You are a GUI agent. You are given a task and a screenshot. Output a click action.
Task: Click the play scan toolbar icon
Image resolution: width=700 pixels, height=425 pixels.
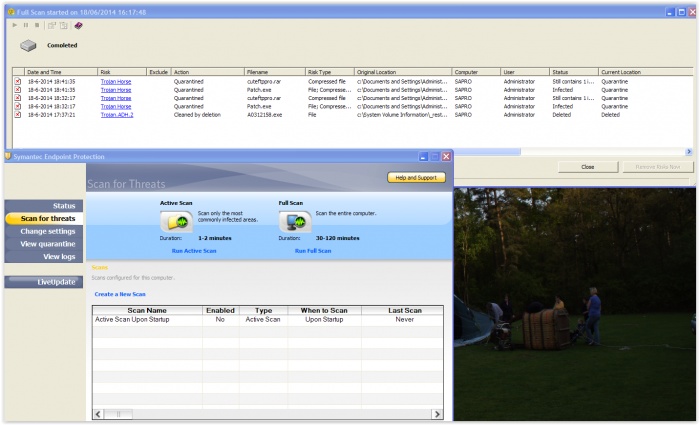(16, 24)
